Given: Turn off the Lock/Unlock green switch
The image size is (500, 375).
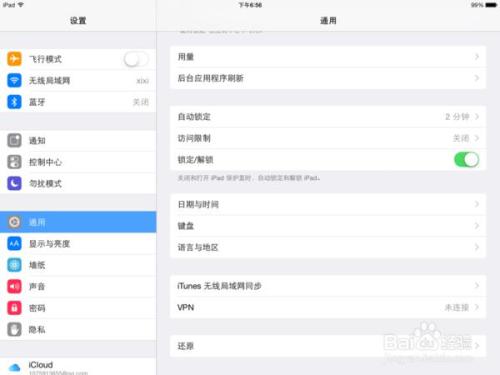Looking at the screenshot, I should (x=467, y=160).
